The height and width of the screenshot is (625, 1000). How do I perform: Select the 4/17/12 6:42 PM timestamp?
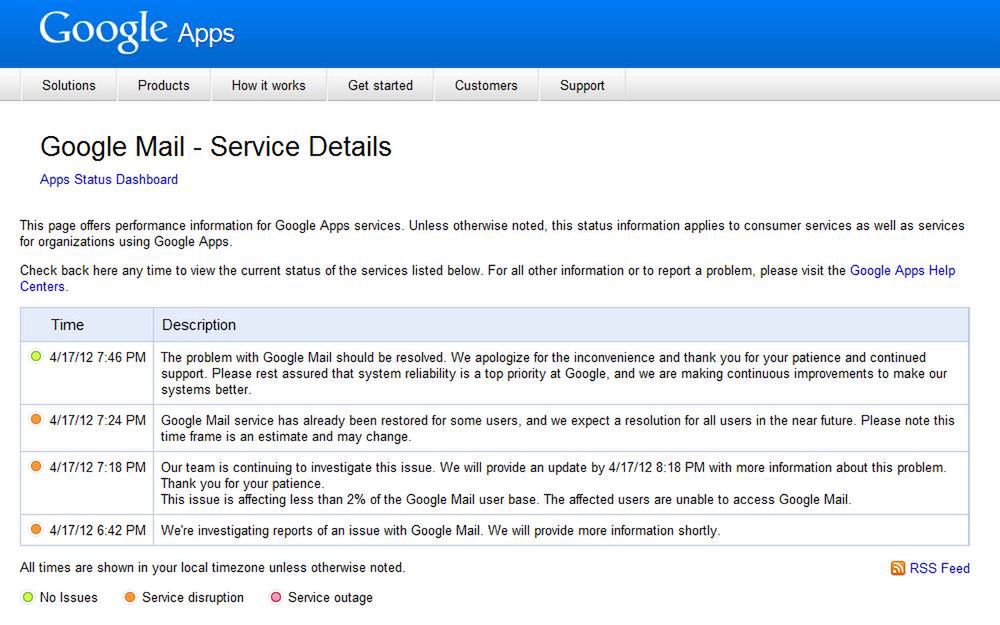[98, 530]
